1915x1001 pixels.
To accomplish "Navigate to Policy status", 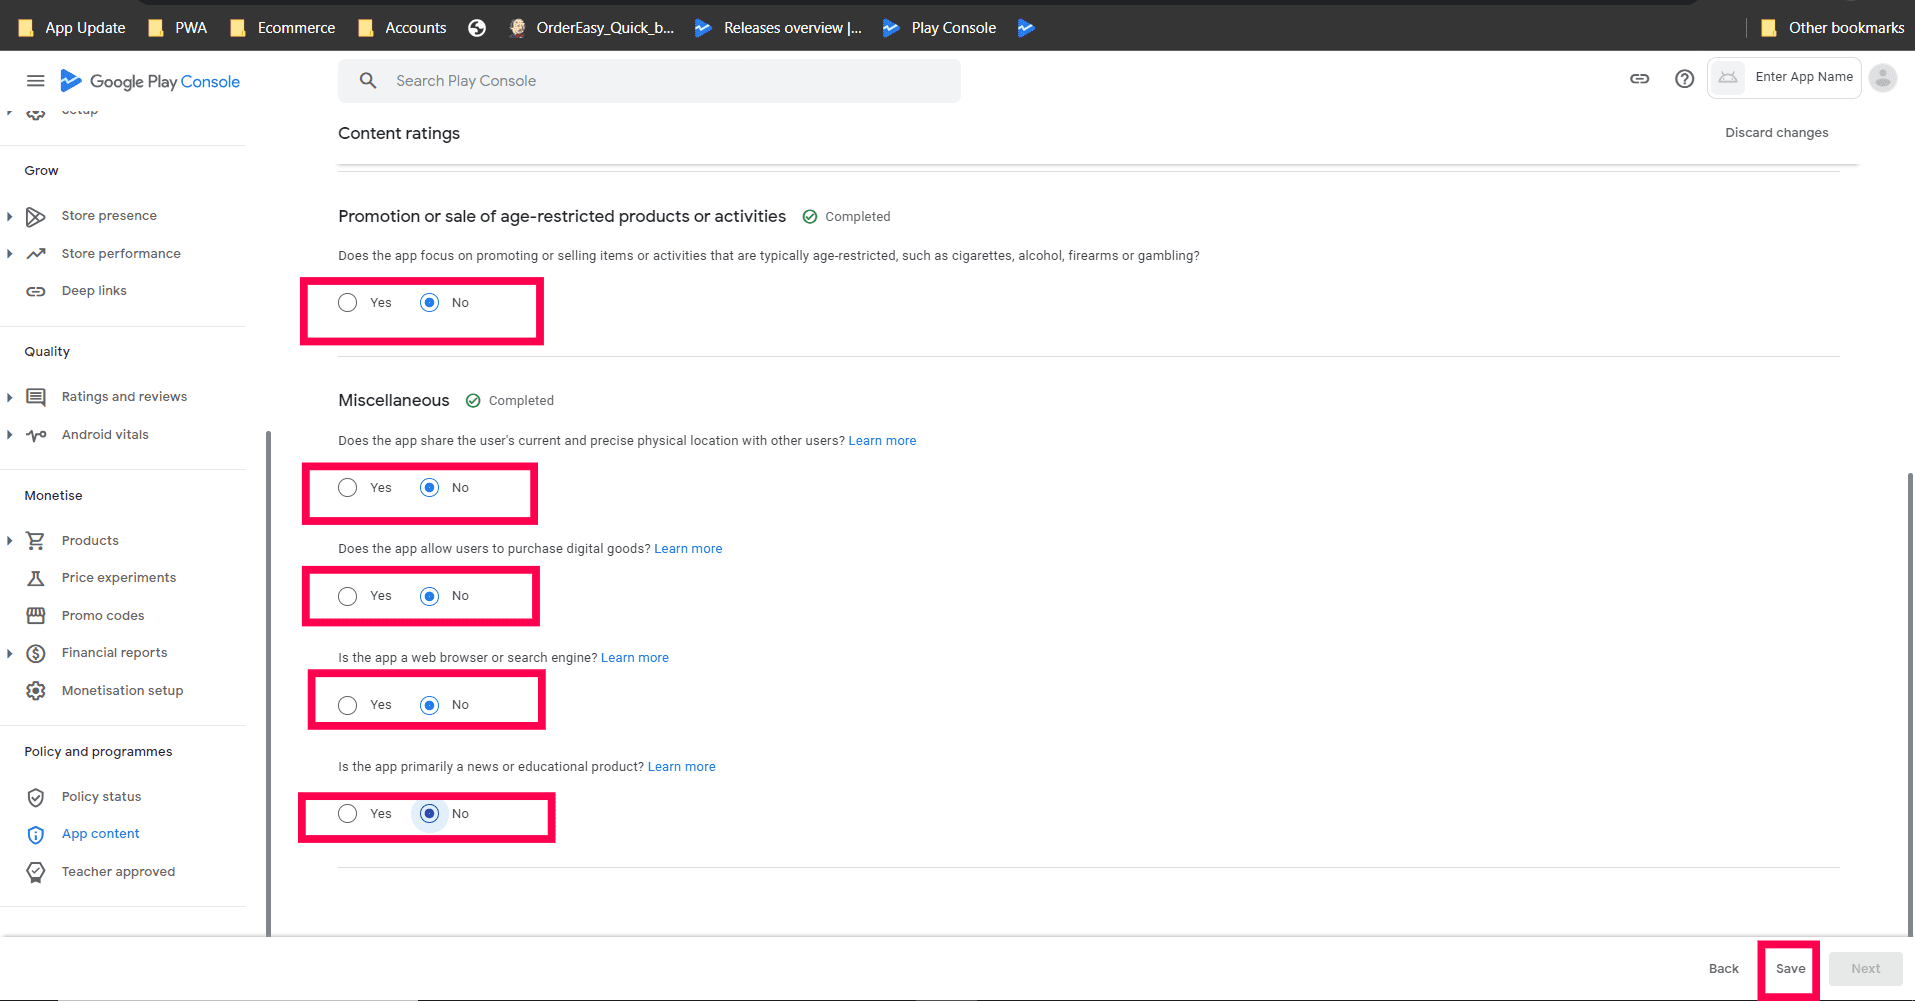I will click(x=101, y=797).
